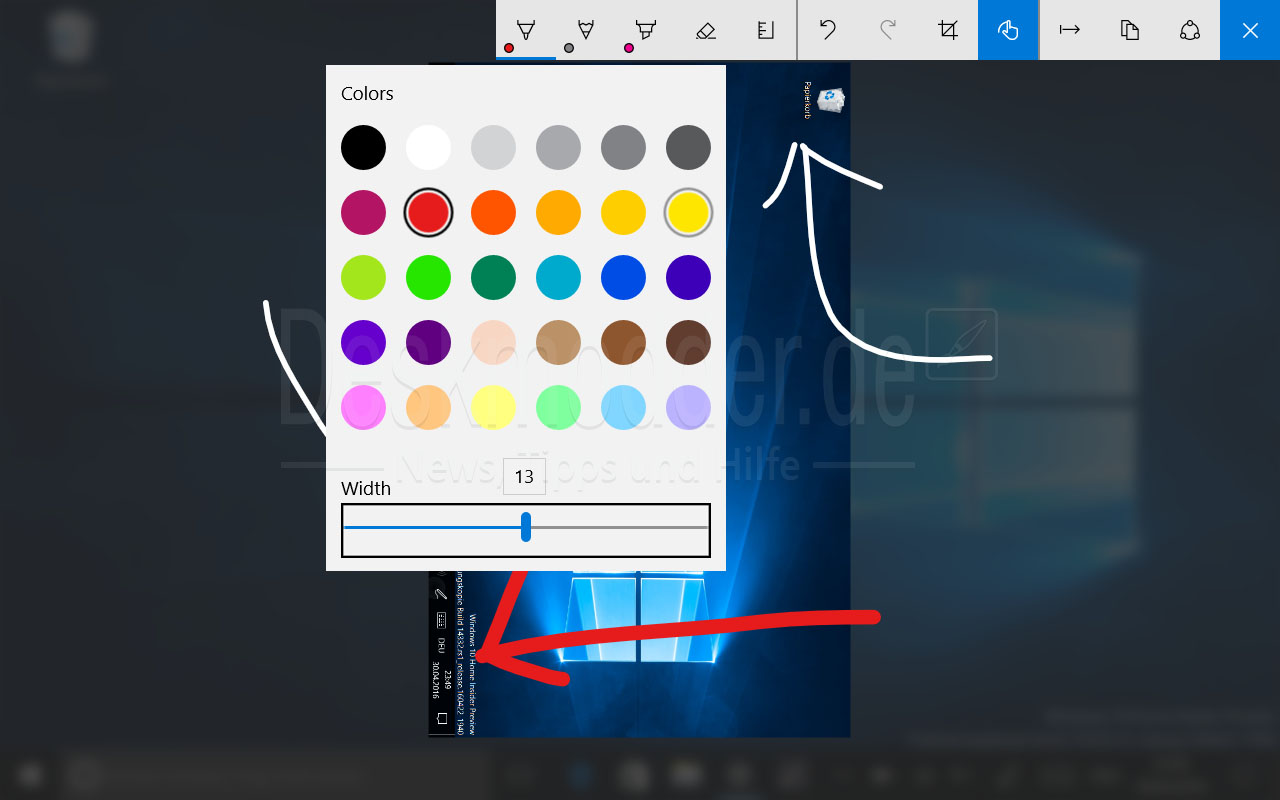Select the bright yellow color swatch
This screenshot has width=1280, height=800.
click(688, 213)
